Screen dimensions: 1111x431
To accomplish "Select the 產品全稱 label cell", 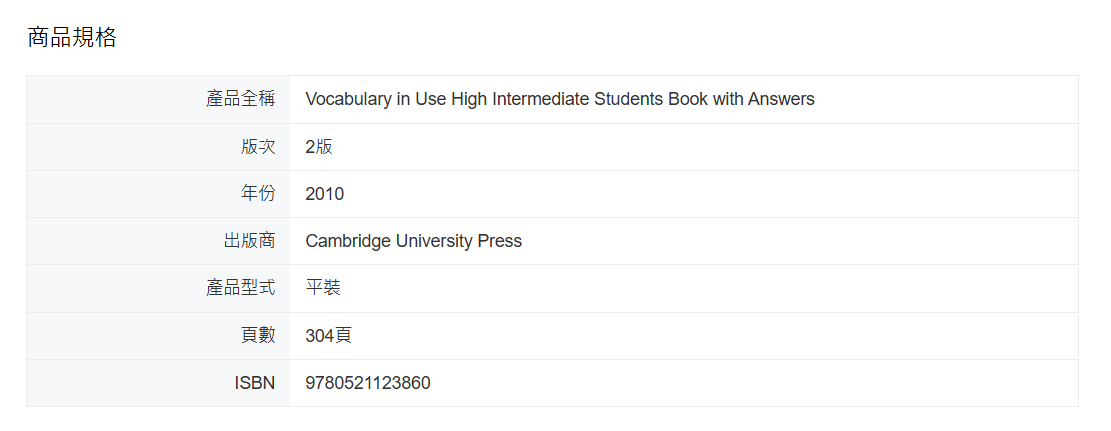I will (x=158, y=99).
